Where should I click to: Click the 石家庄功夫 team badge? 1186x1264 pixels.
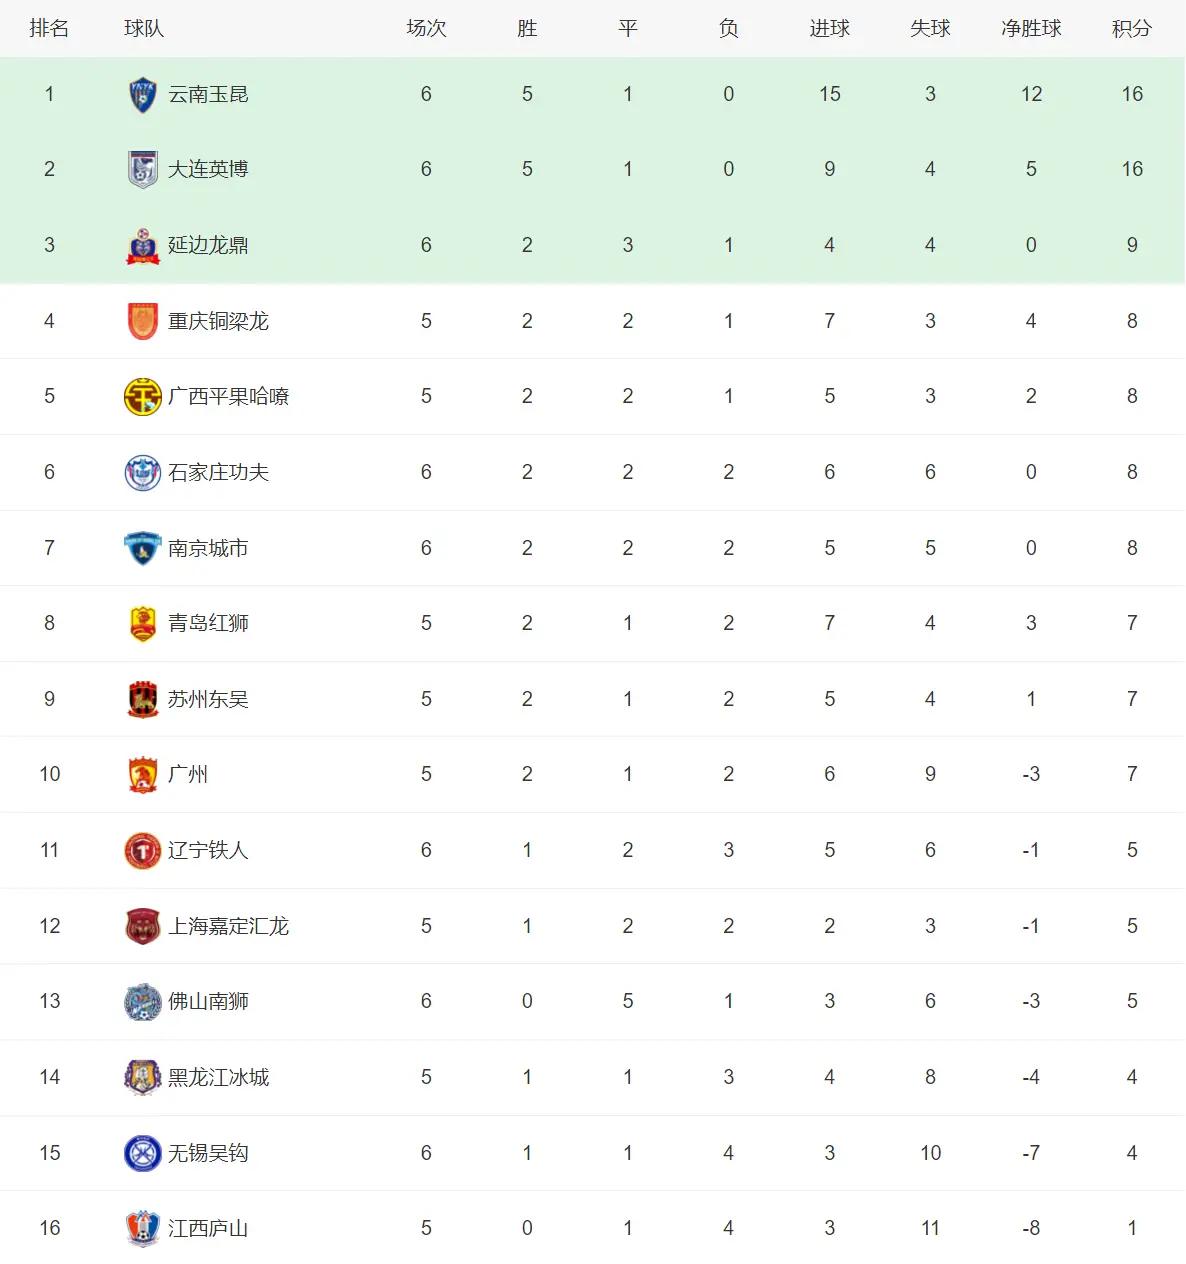143,473
